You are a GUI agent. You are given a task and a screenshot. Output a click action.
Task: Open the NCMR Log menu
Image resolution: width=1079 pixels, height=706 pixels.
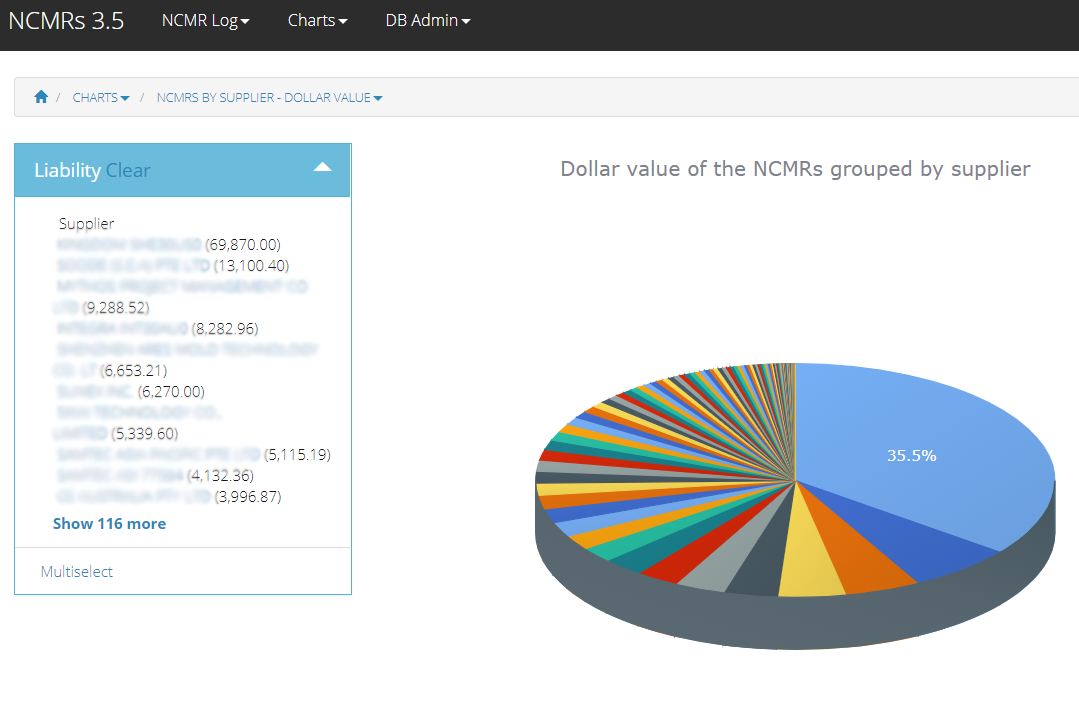(x=205, y=20)
